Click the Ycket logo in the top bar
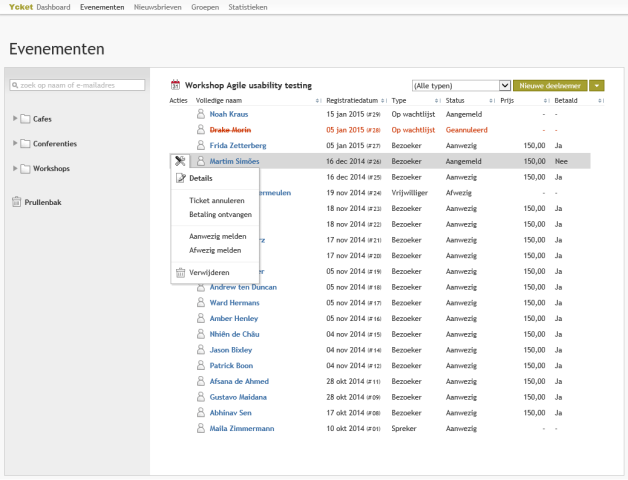 click(20, 7)
